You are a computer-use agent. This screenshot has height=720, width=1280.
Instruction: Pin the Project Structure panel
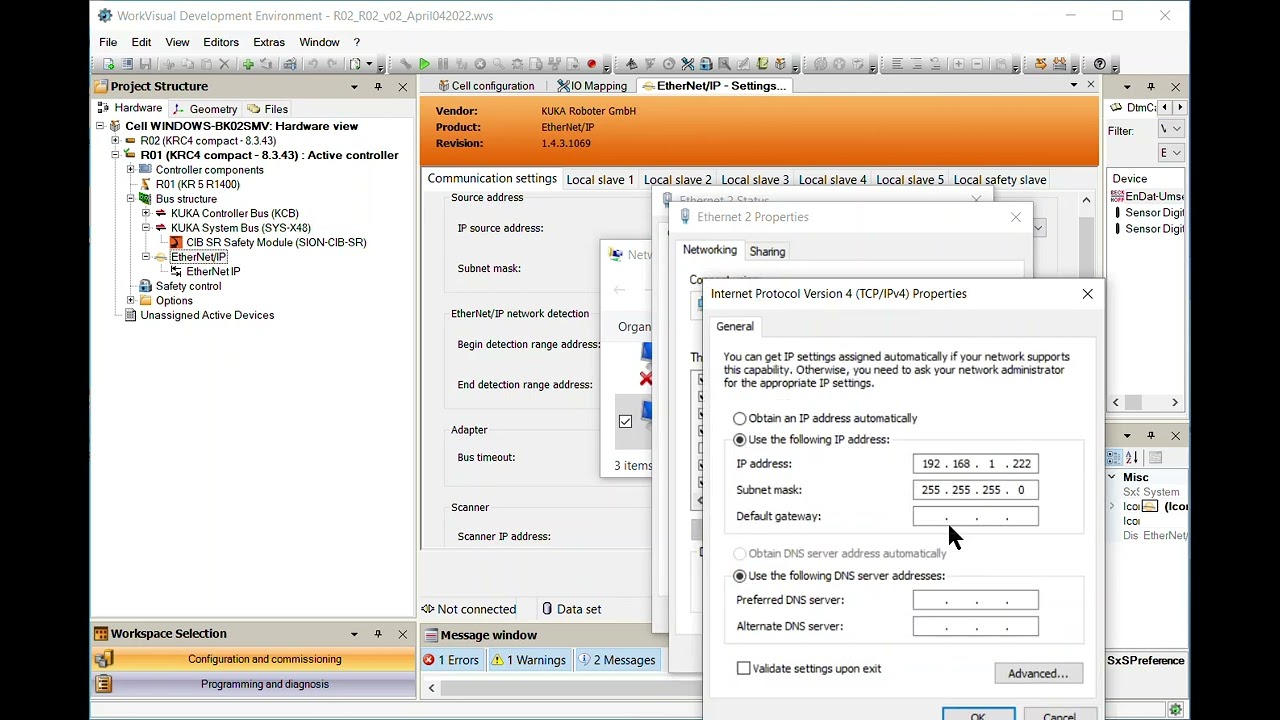click(378, 87)
